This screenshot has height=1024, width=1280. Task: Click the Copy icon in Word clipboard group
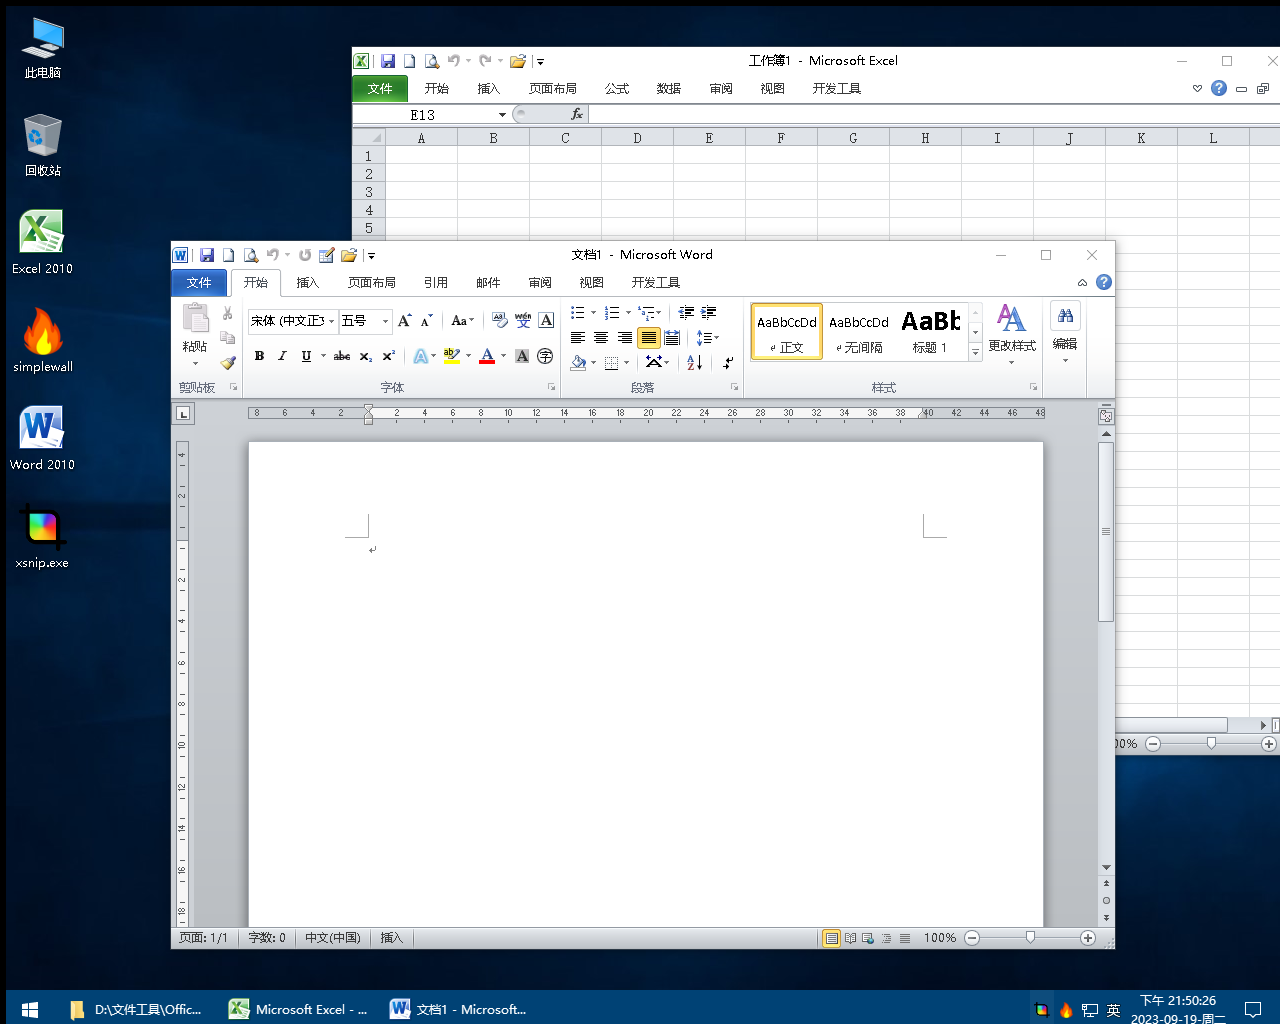(x=228, y=338)
